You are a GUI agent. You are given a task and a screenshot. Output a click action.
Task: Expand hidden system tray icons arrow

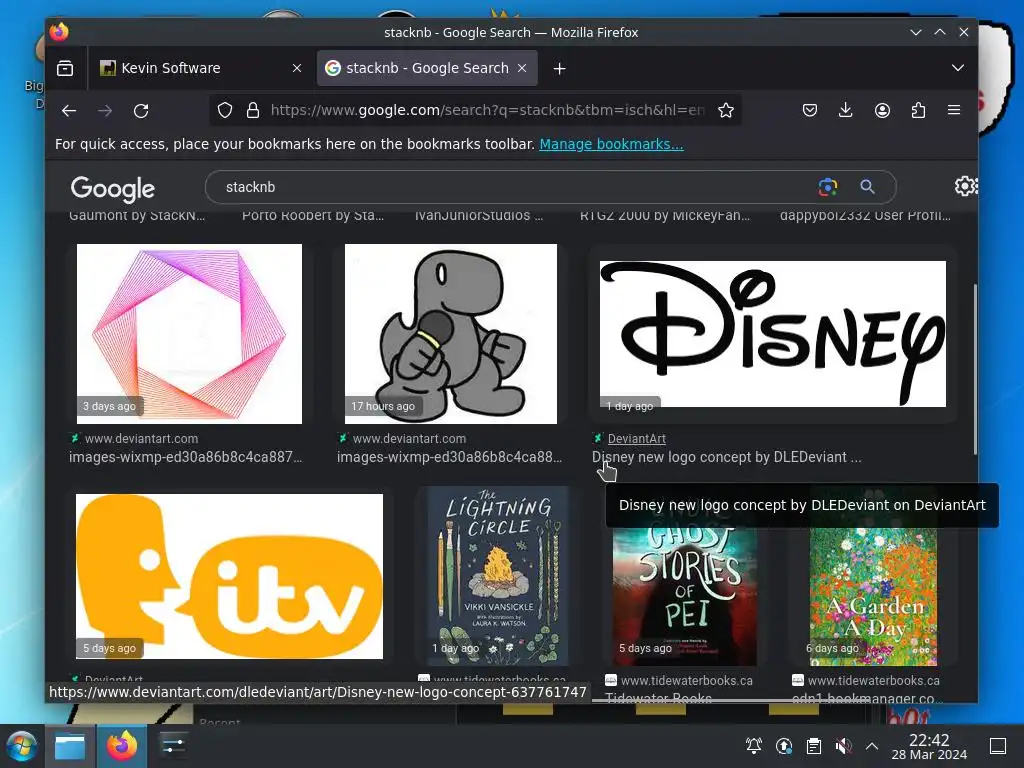[x=872, y=746]
